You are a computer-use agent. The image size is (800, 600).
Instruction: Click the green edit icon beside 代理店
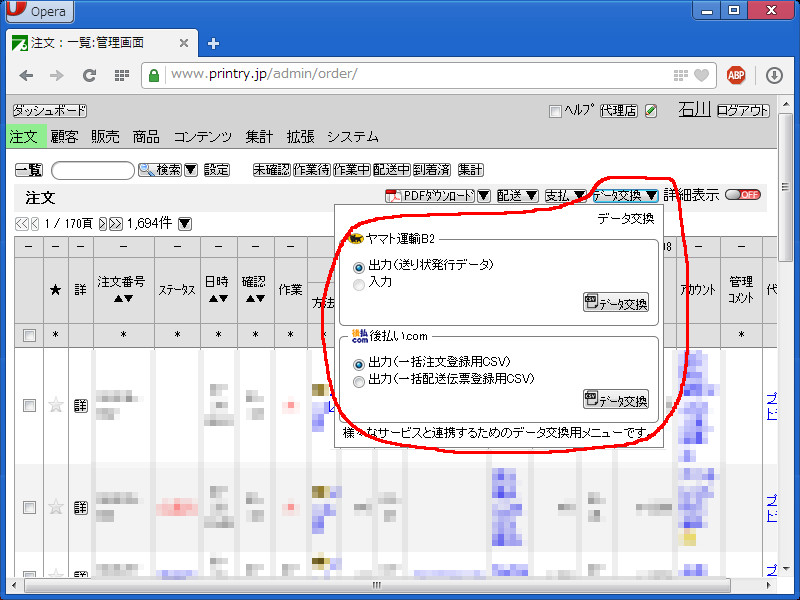(651, 111)
